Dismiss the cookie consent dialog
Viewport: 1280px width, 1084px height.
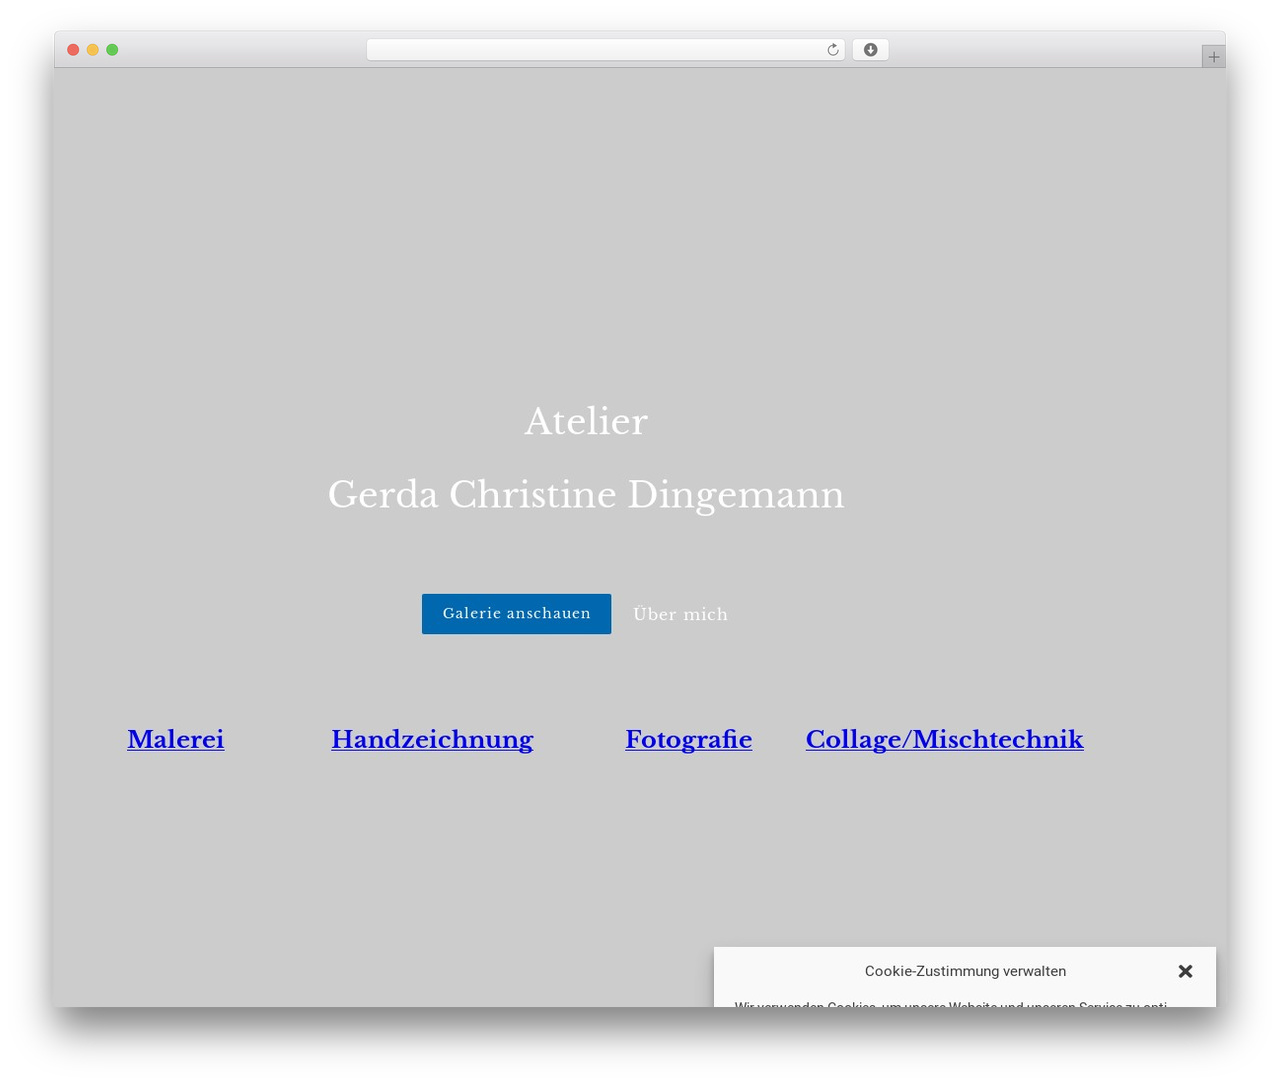tap(1185, 971)
